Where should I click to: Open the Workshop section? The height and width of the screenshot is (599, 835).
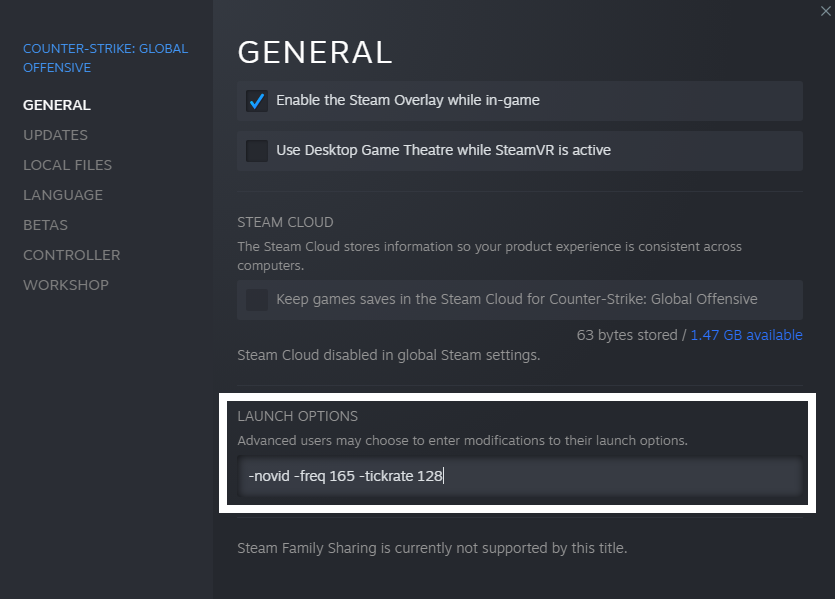tap(66, 285)
